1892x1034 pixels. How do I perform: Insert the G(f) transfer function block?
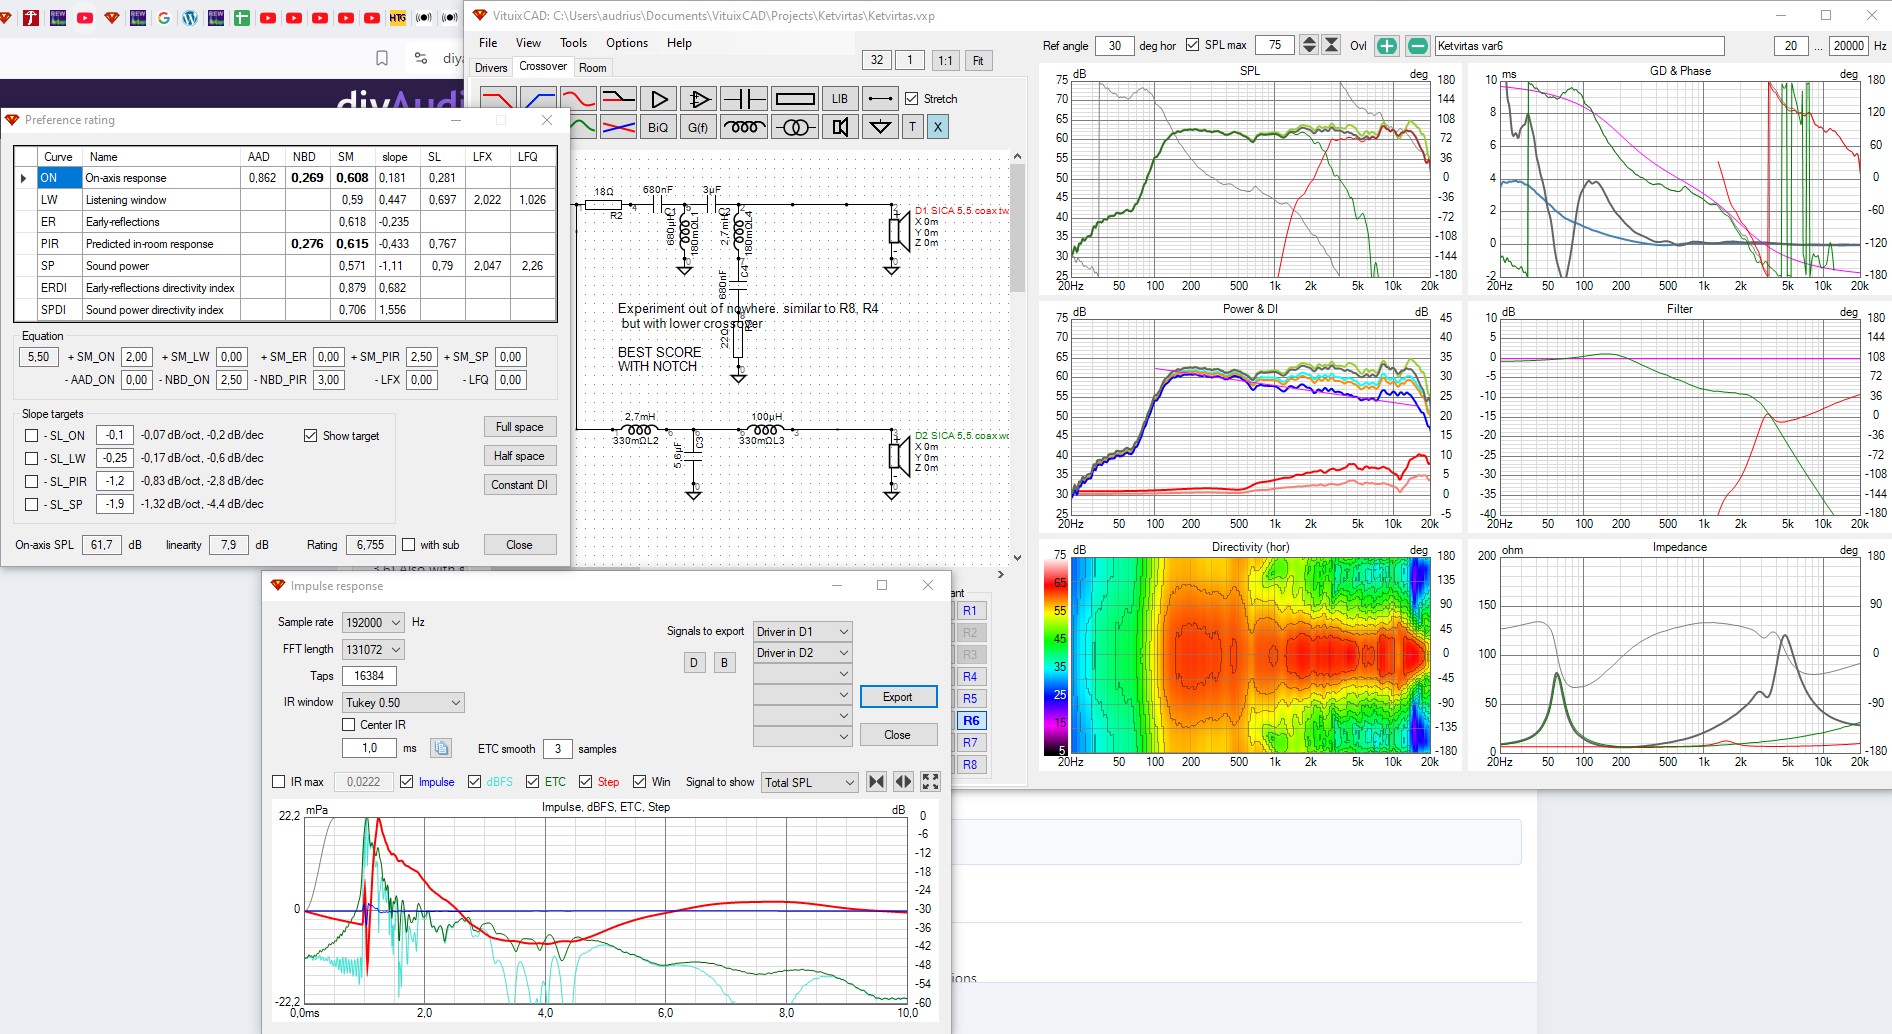point(698,127)
